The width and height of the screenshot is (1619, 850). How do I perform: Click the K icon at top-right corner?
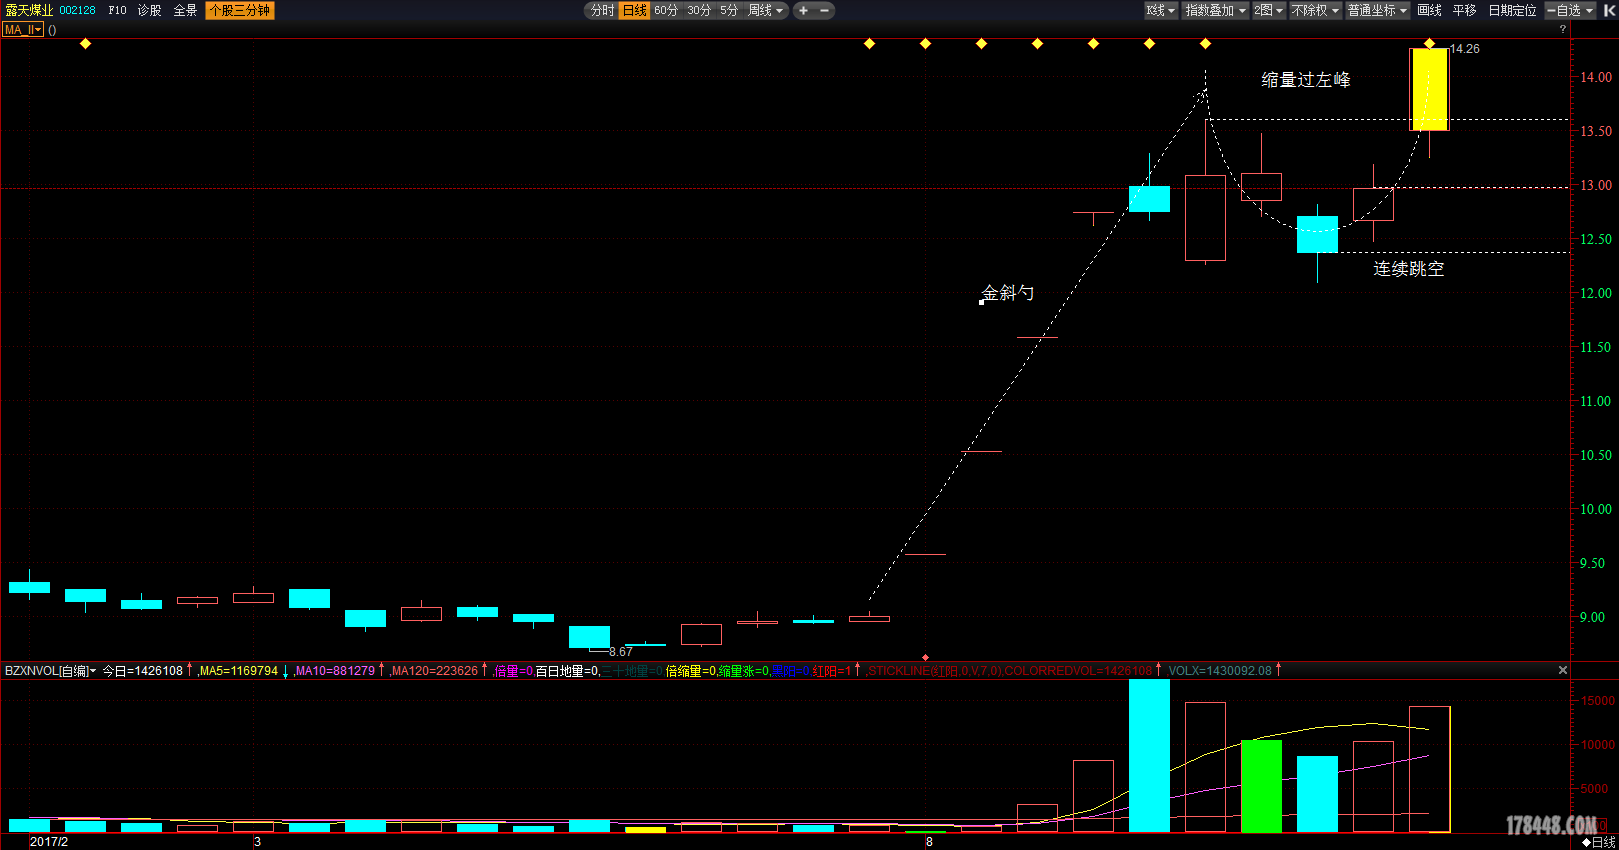pyautogui.click(x=1609, y=10)
